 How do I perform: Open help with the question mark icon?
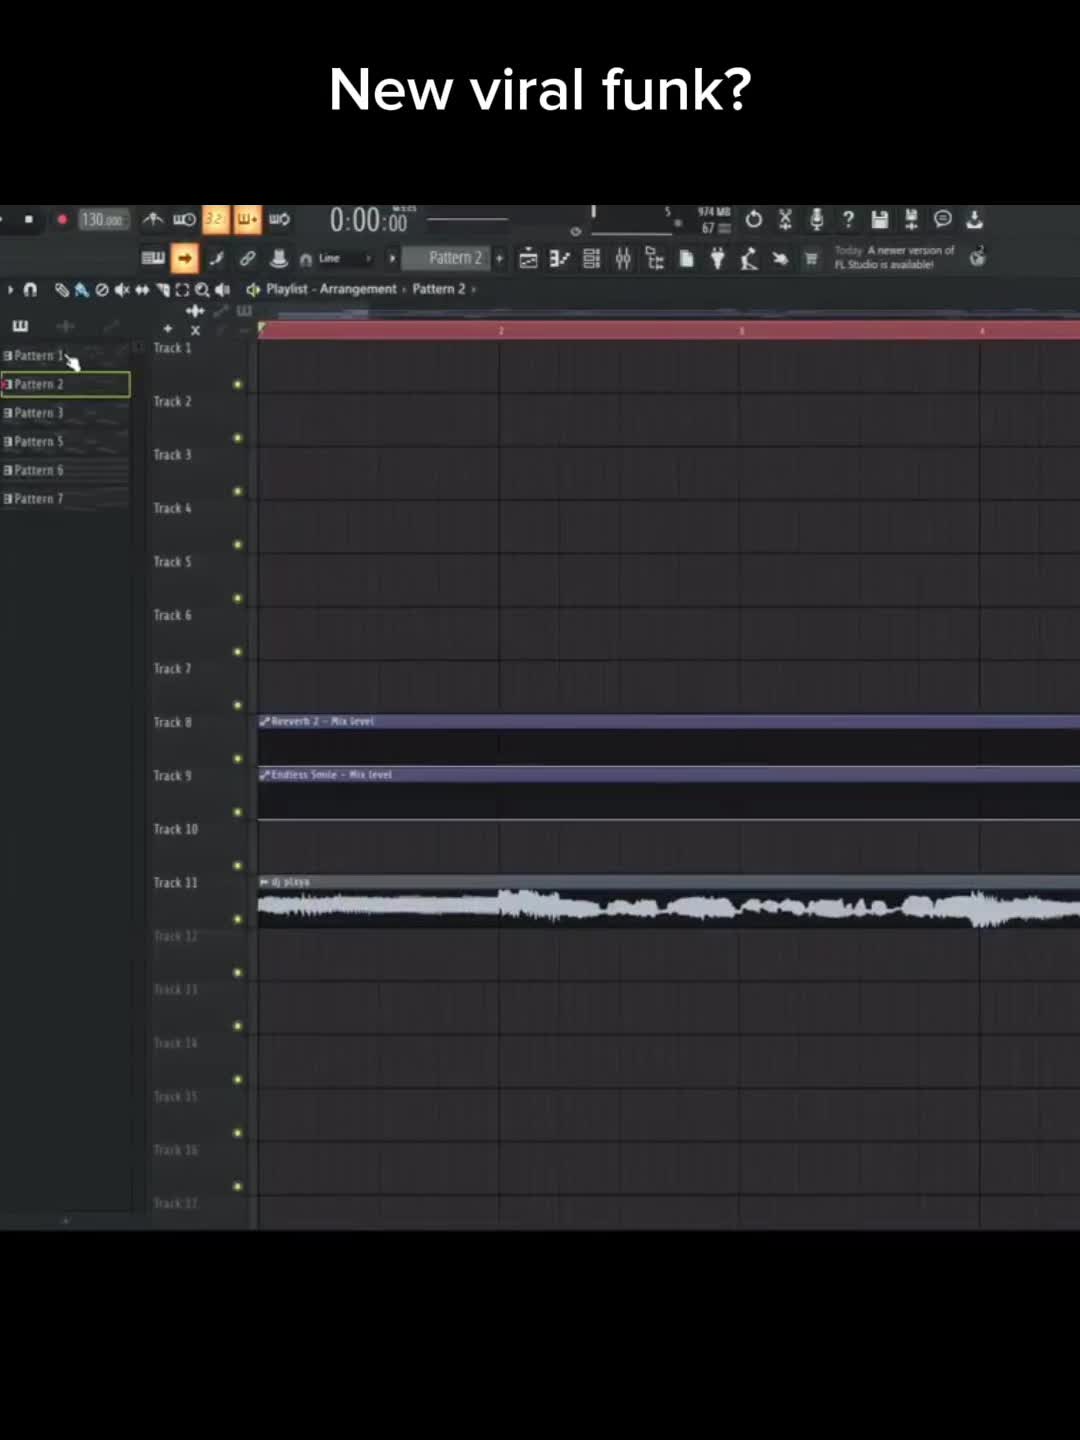[848, 219]
